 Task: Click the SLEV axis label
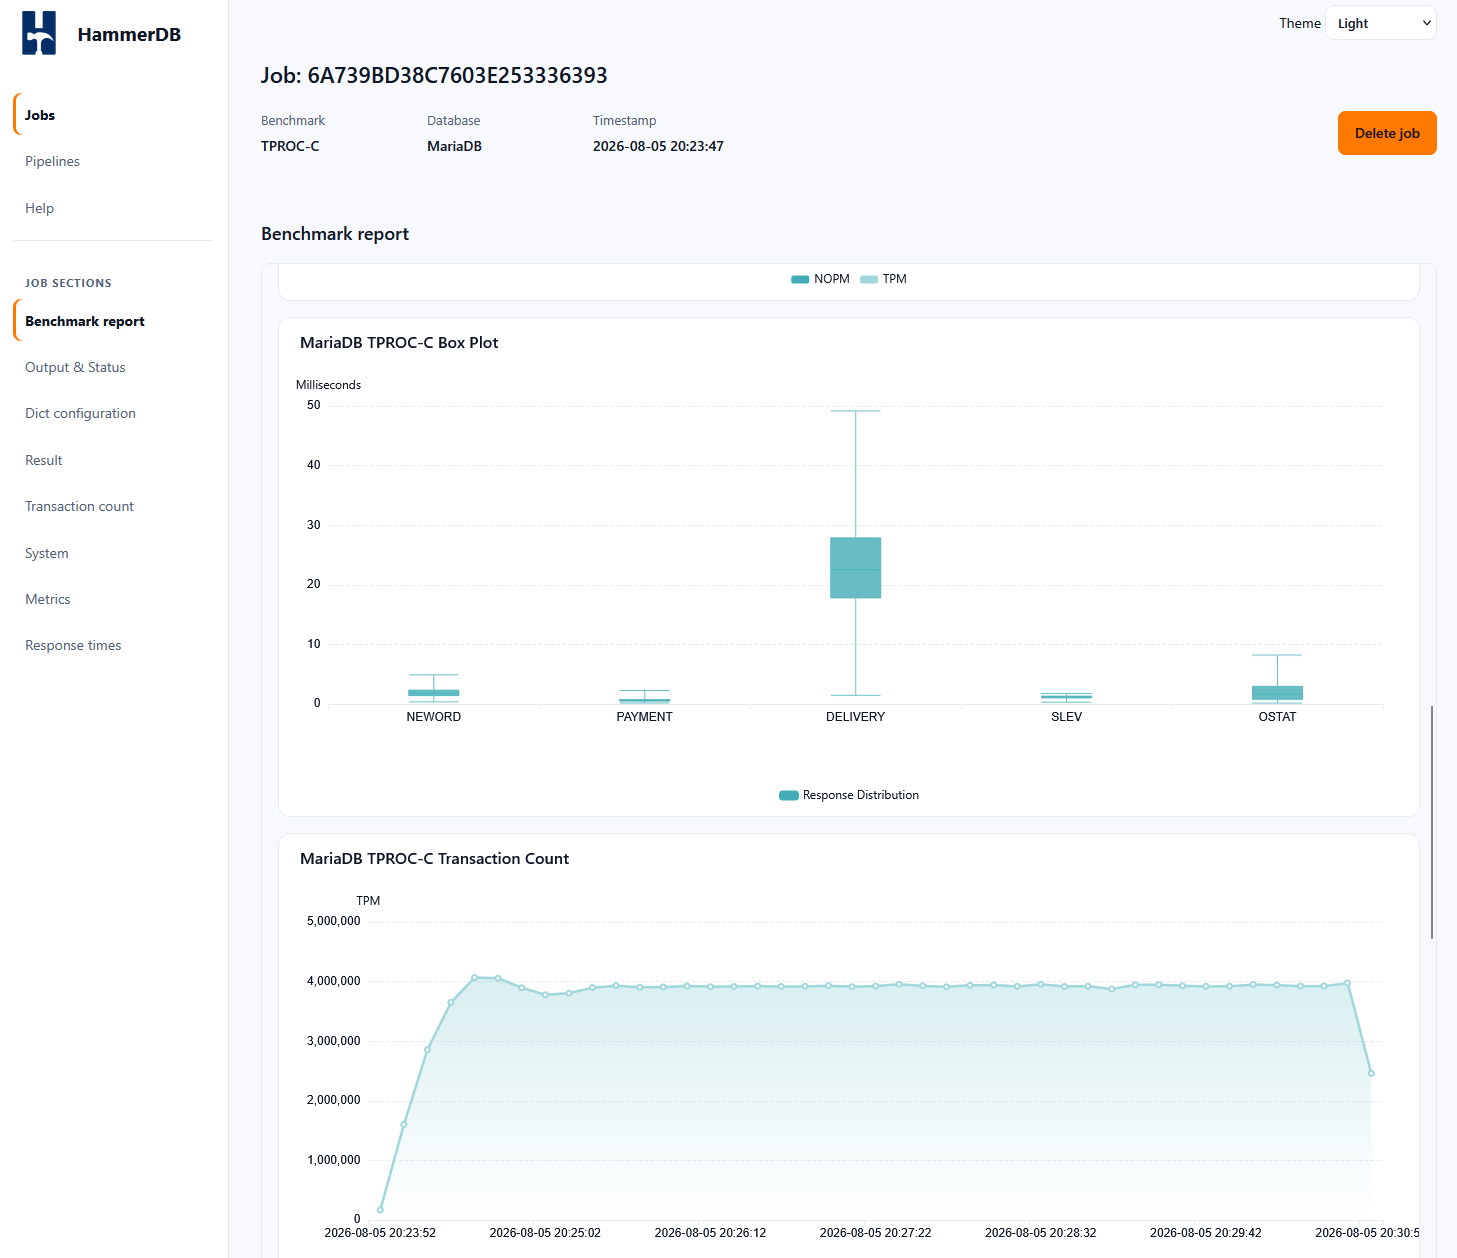point(1066,717)
